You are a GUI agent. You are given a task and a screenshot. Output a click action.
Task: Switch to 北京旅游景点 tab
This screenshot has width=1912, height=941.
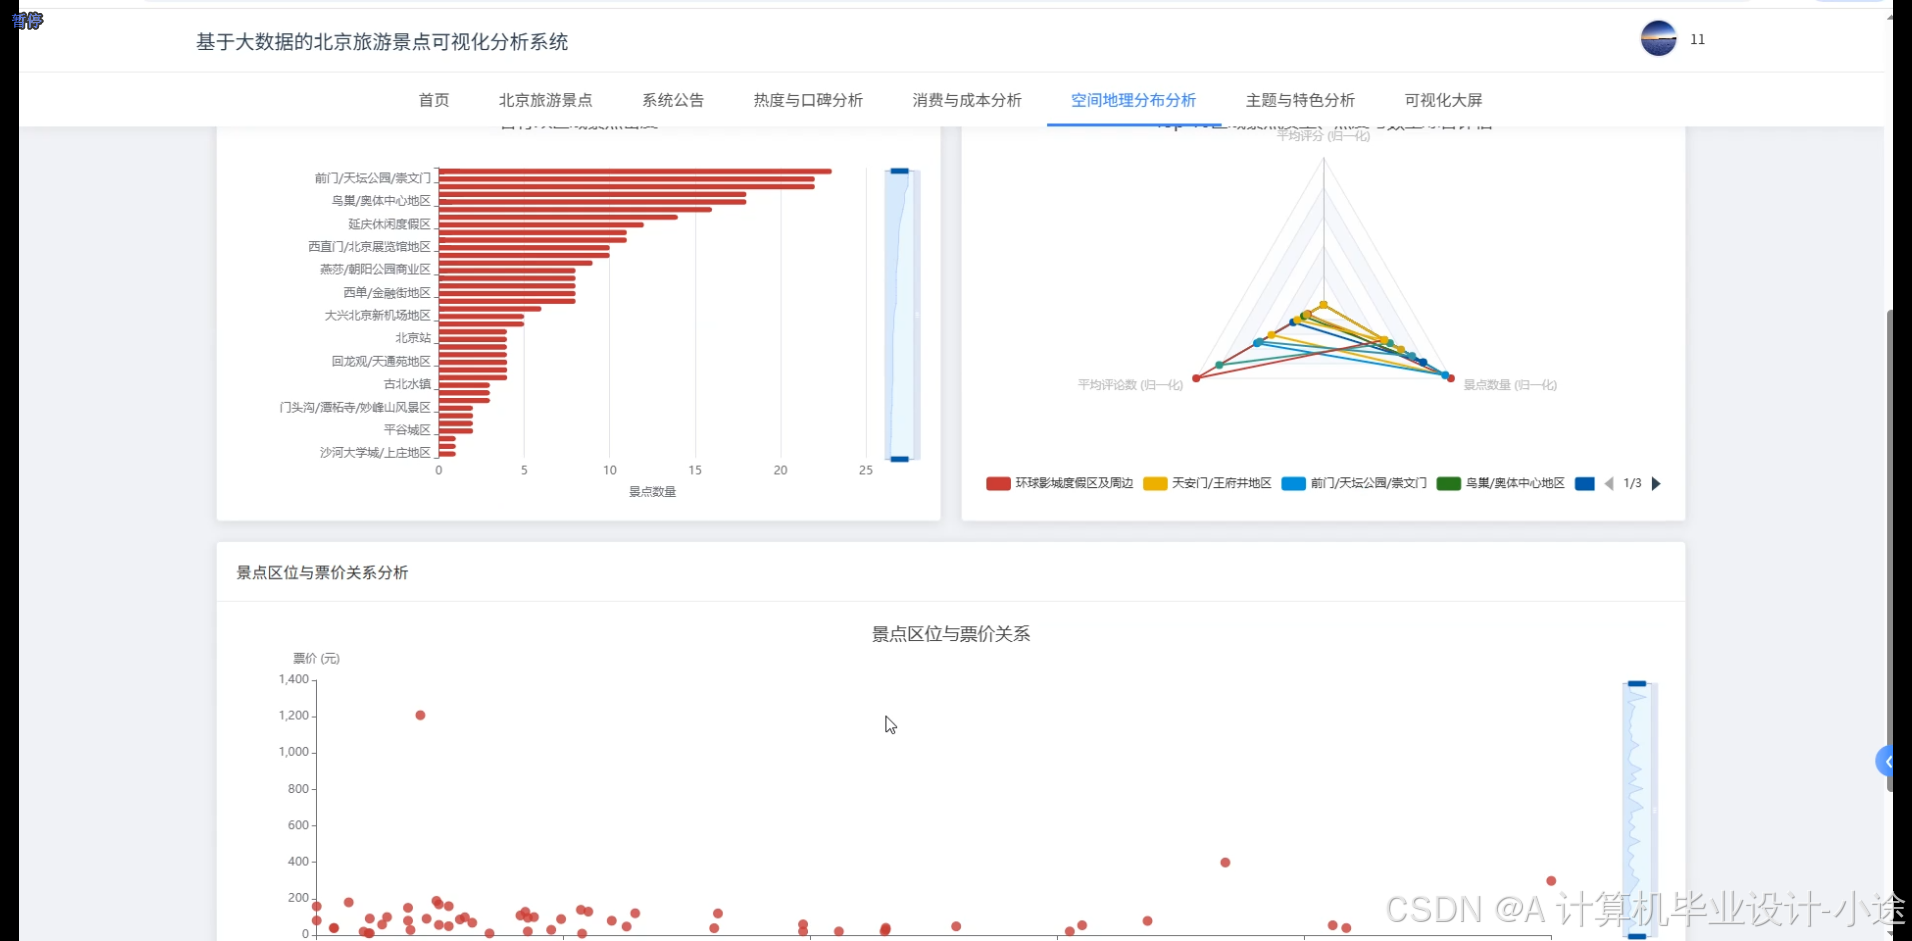click(x=546, y=100)
